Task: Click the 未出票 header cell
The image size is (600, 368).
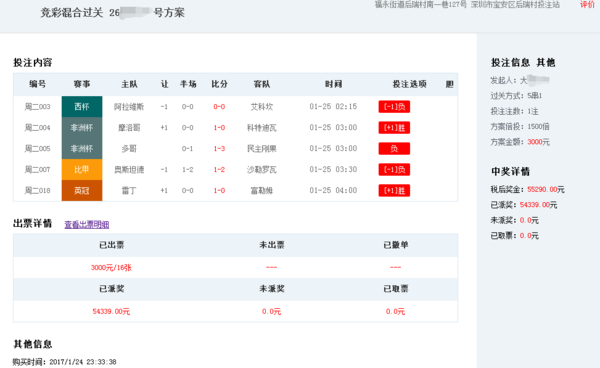Action: click(x=272, y=245)
